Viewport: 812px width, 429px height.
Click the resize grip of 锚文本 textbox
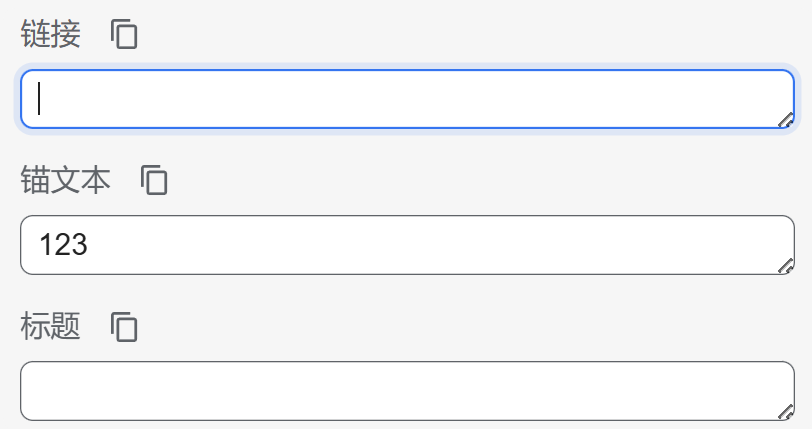coord(786,266)
